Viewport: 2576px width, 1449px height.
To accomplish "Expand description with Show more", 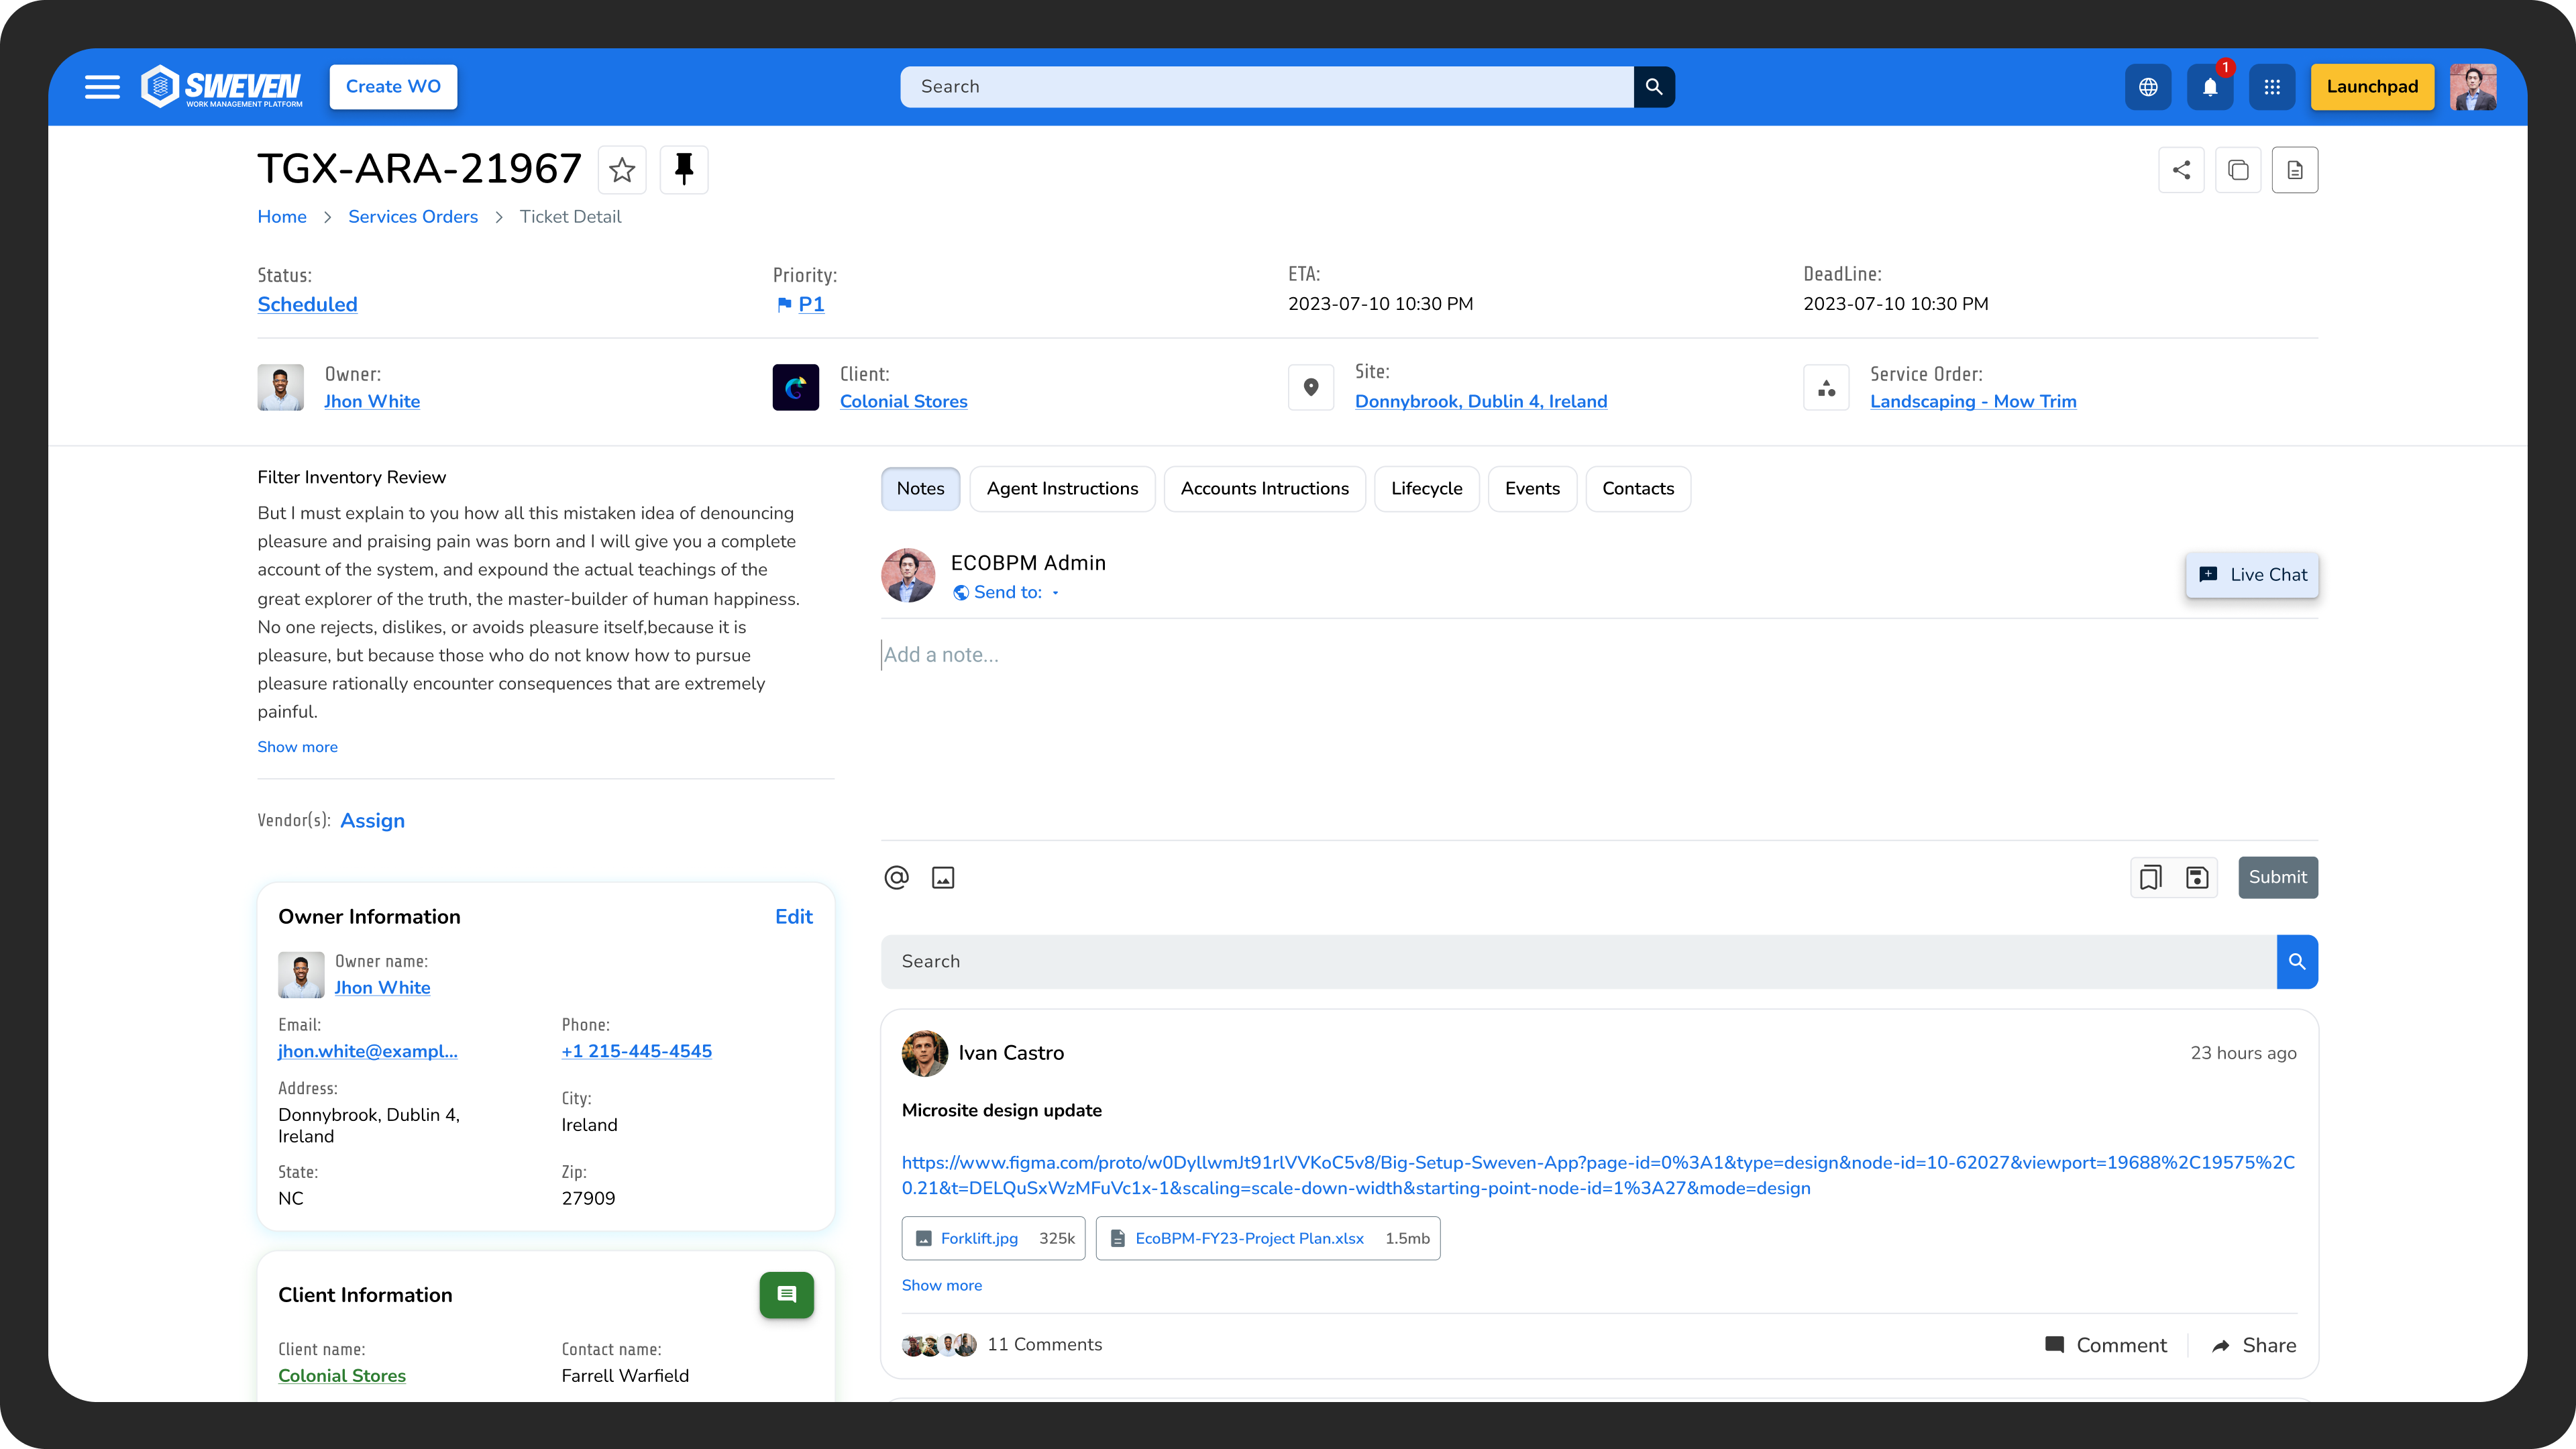I will pos(297,747).
